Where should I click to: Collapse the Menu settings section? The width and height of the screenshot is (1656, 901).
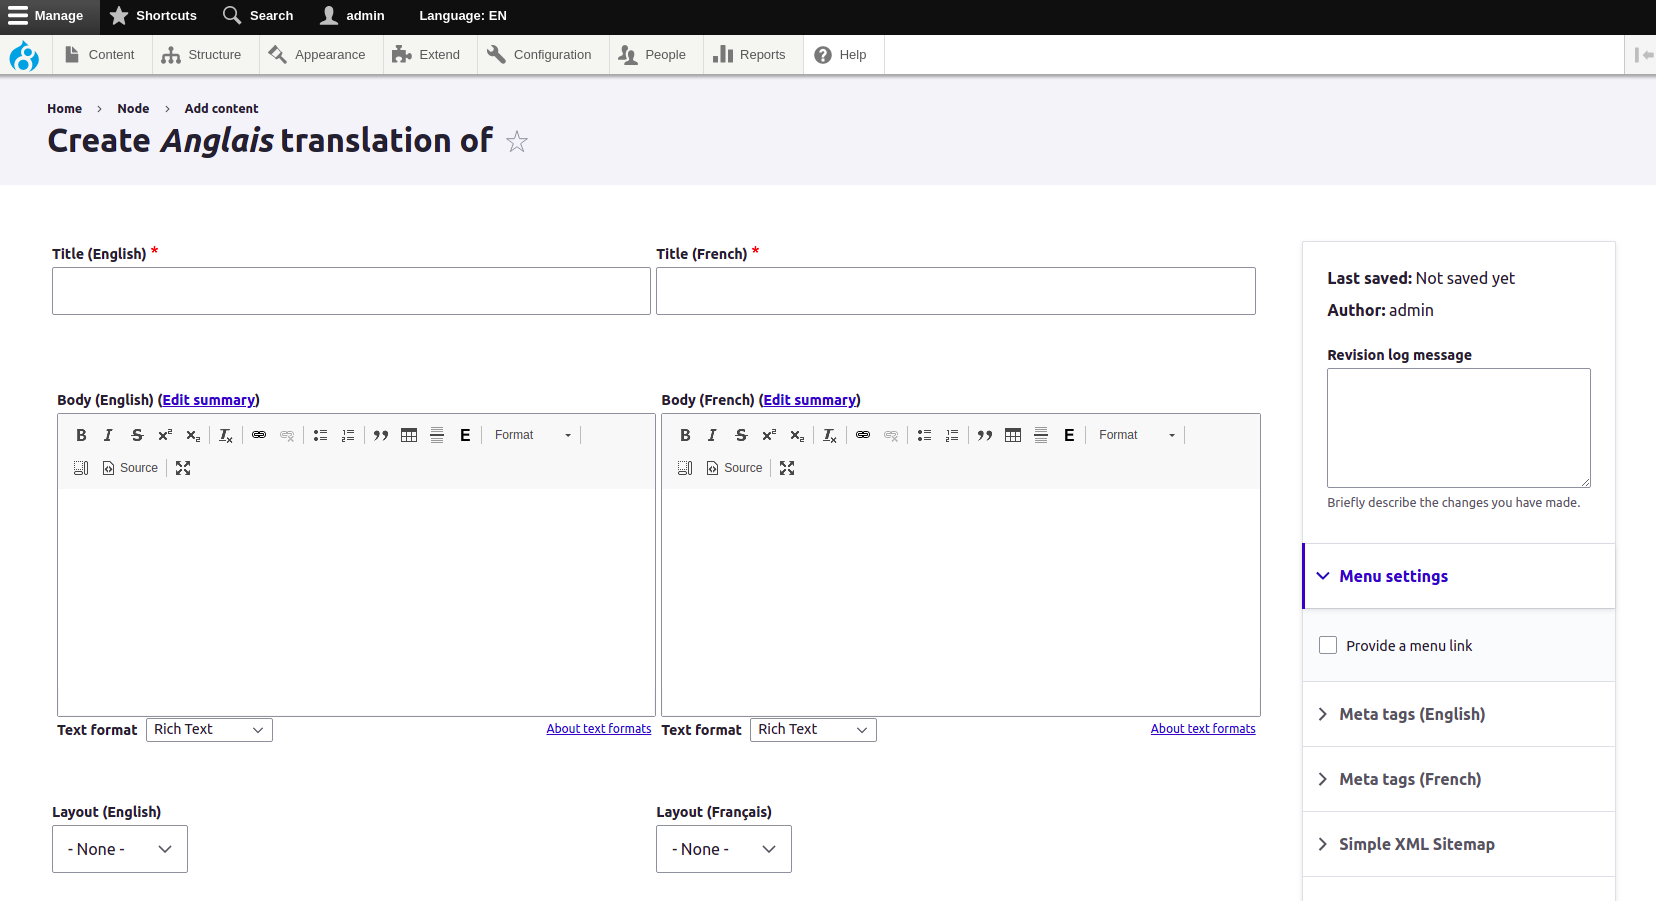[x=1393, y=576]
